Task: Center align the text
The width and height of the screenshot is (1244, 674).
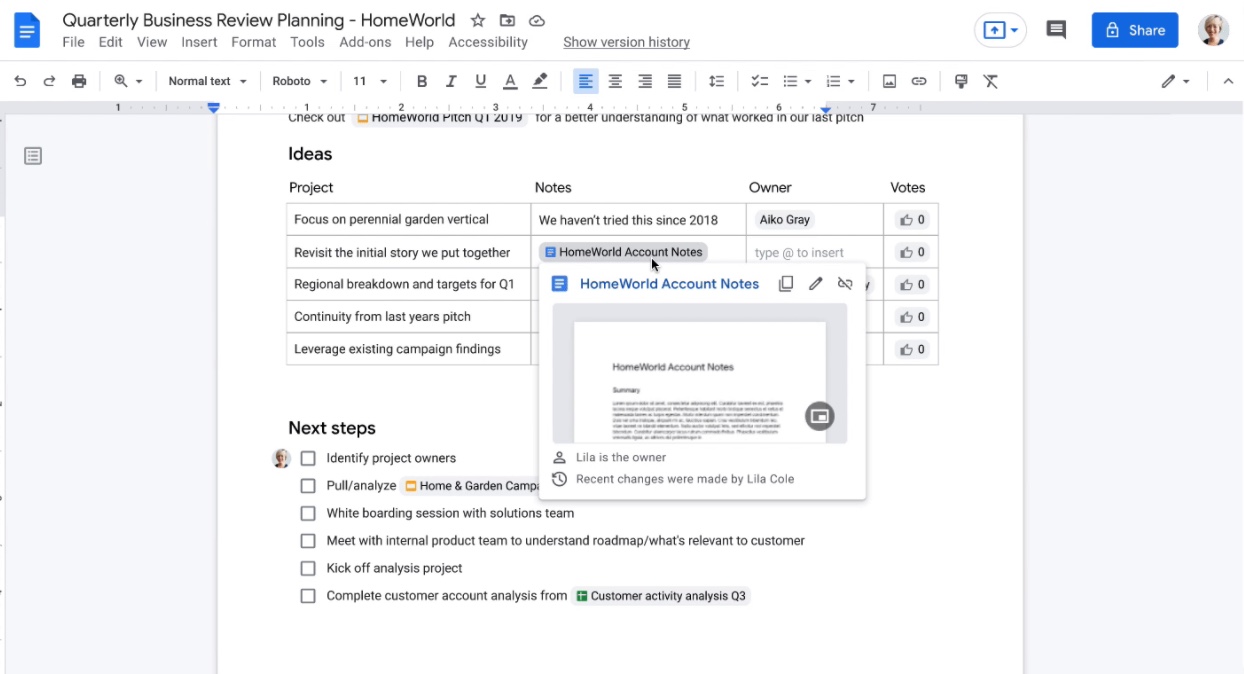Action: 615,81
